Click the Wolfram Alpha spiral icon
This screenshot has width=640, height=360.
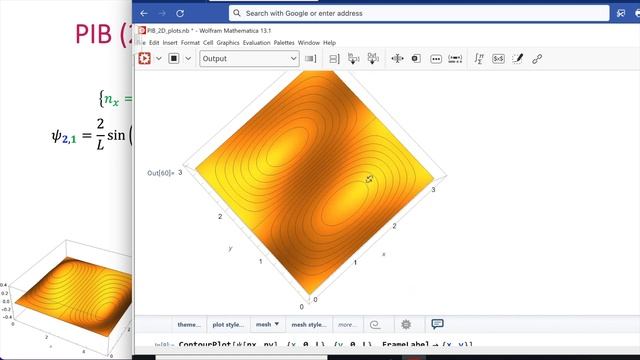[x=375, y=324]
